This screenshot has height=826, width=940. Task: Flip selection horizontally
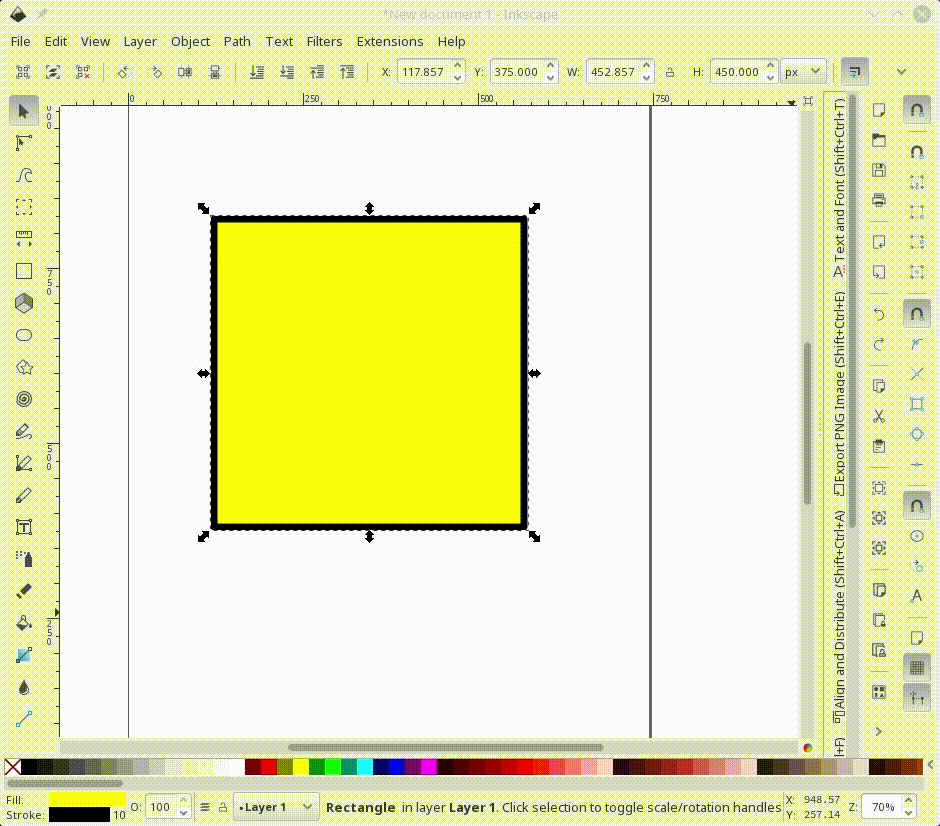tap(185, 72)
